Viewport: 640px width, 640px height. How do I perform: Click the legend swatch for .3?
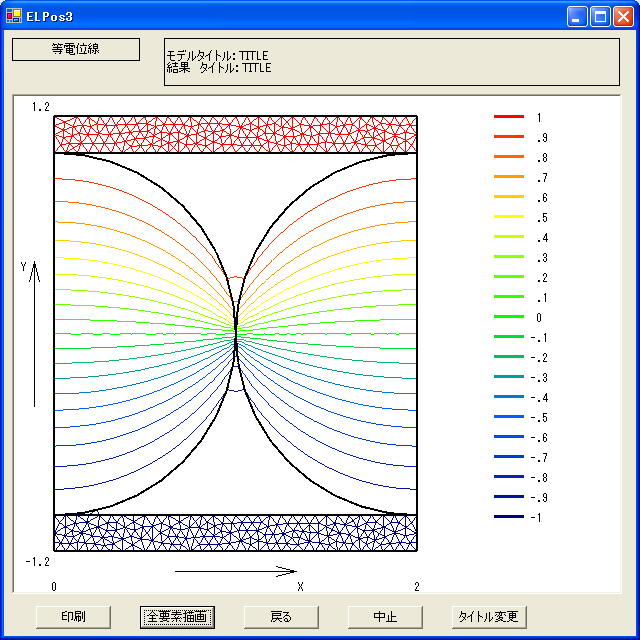point(509,257)
